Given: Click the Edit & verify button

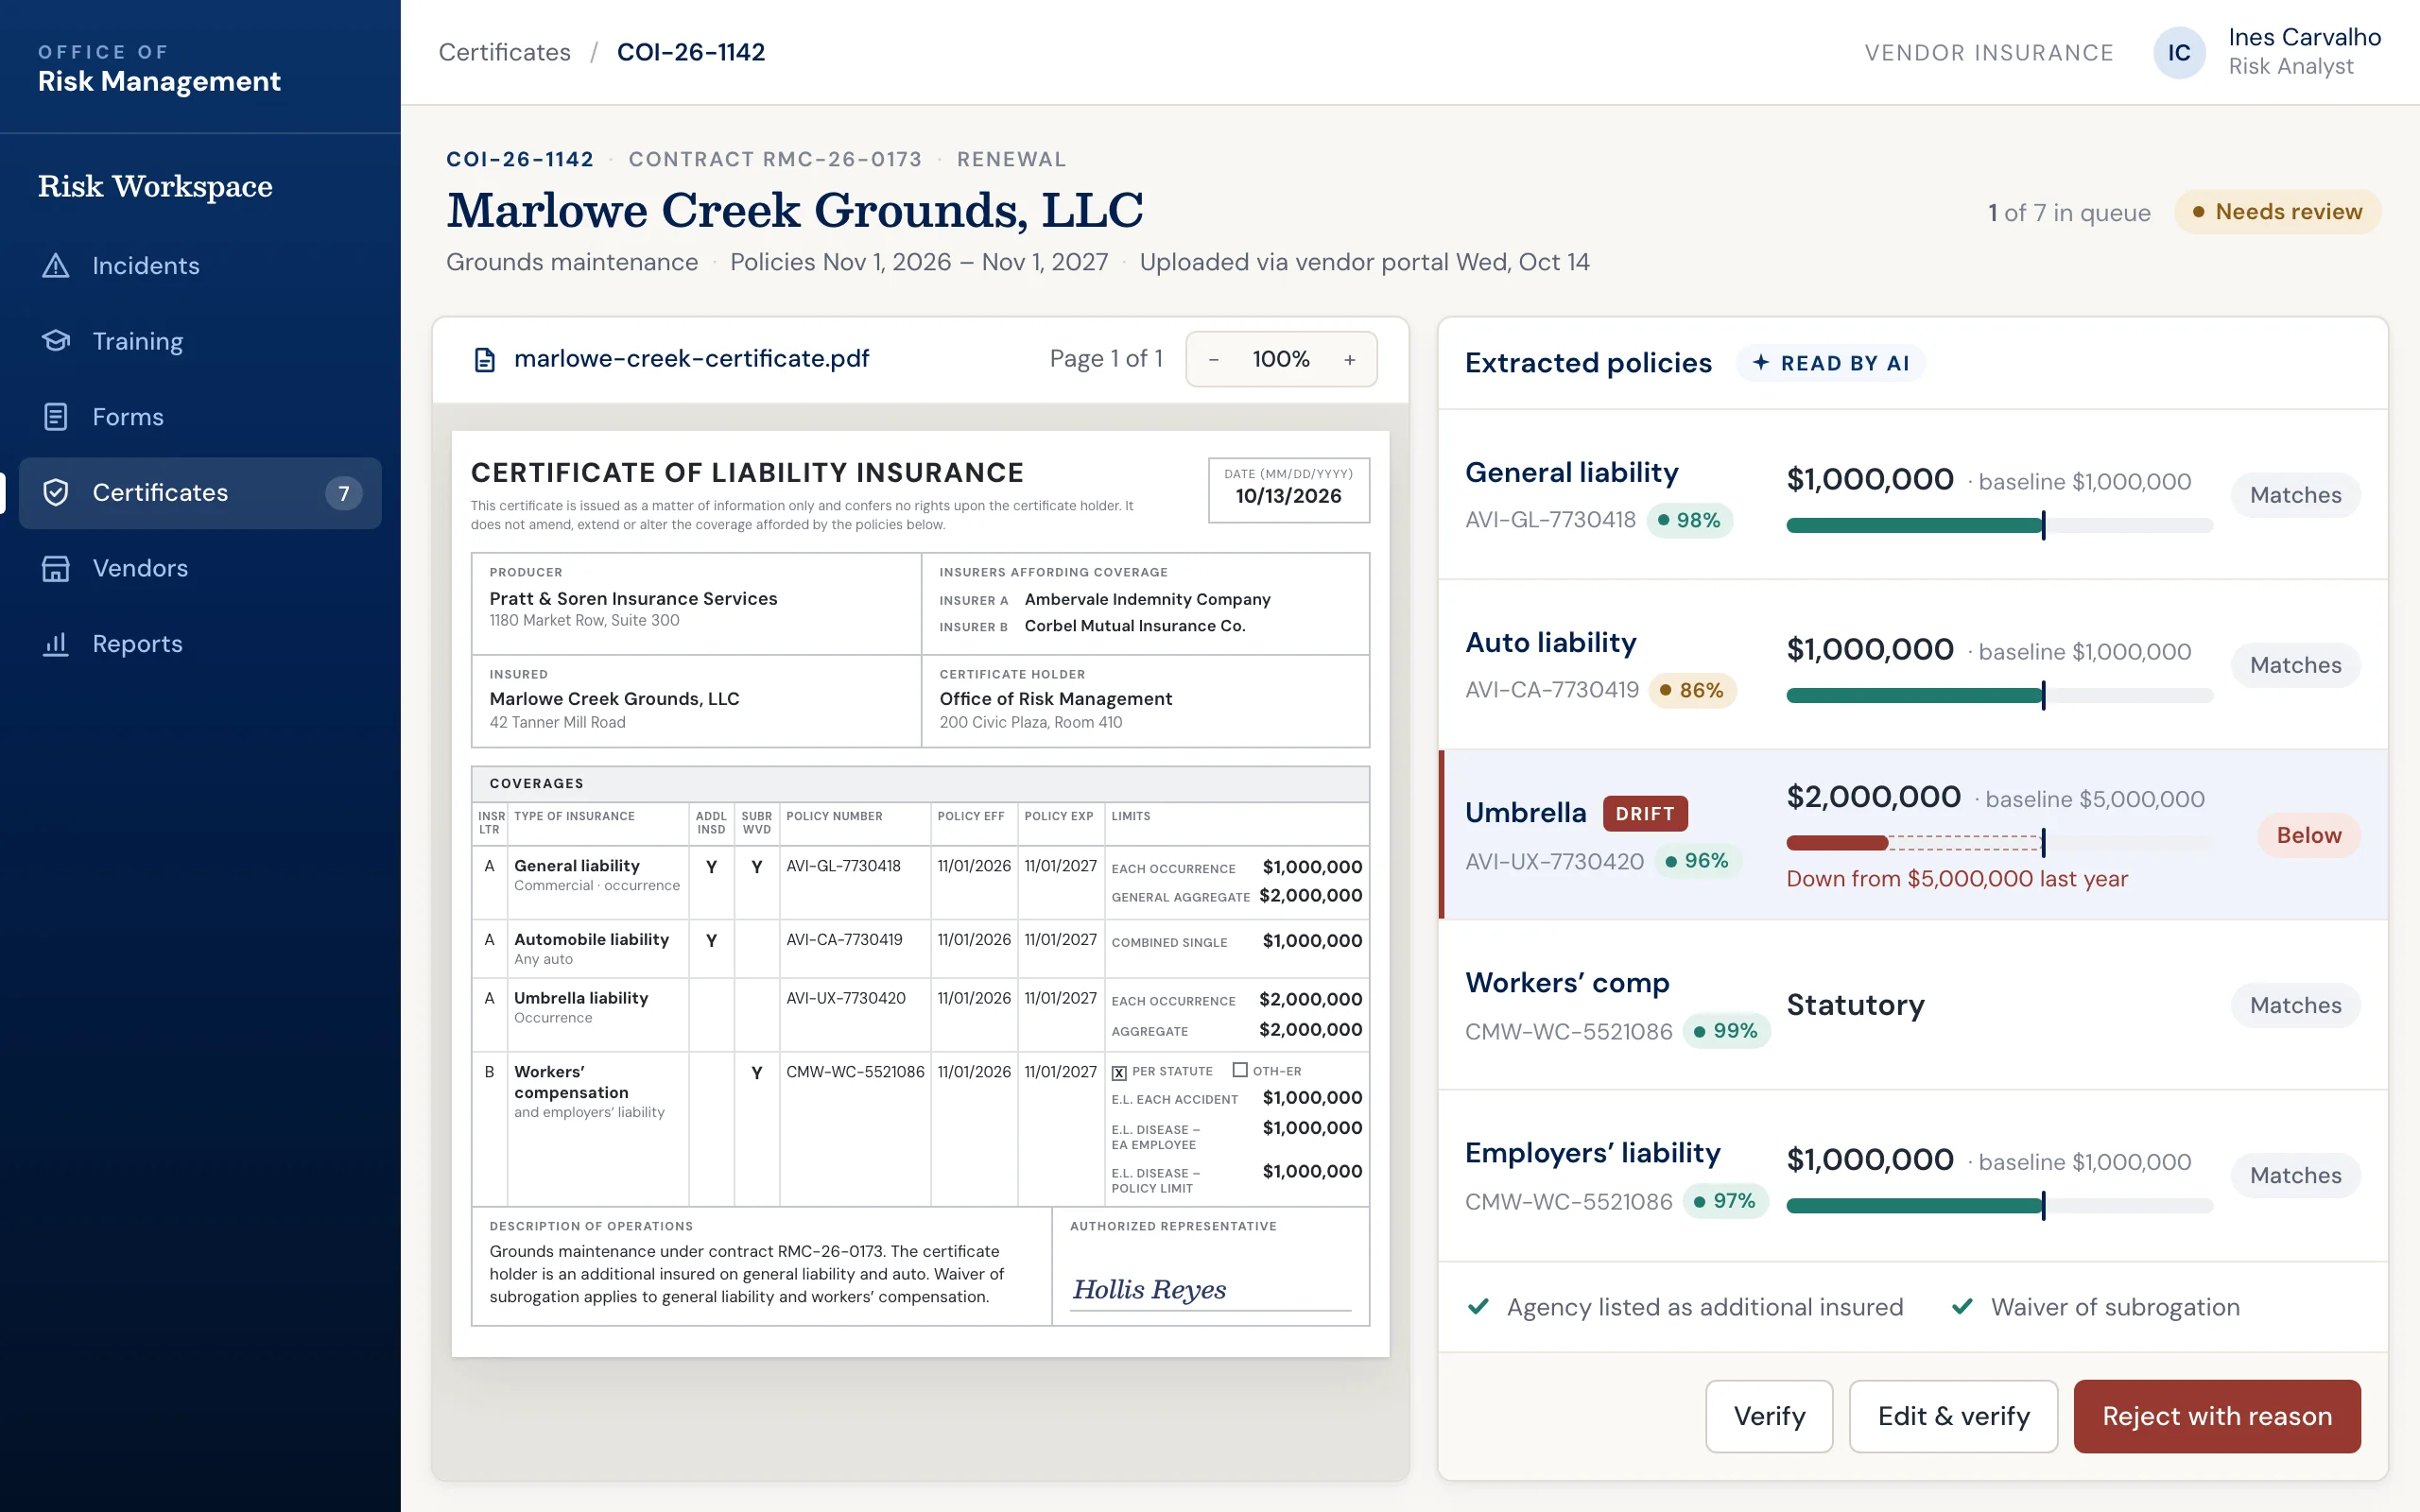Looking at the screenshot, I should [x=1953, y=1416].
